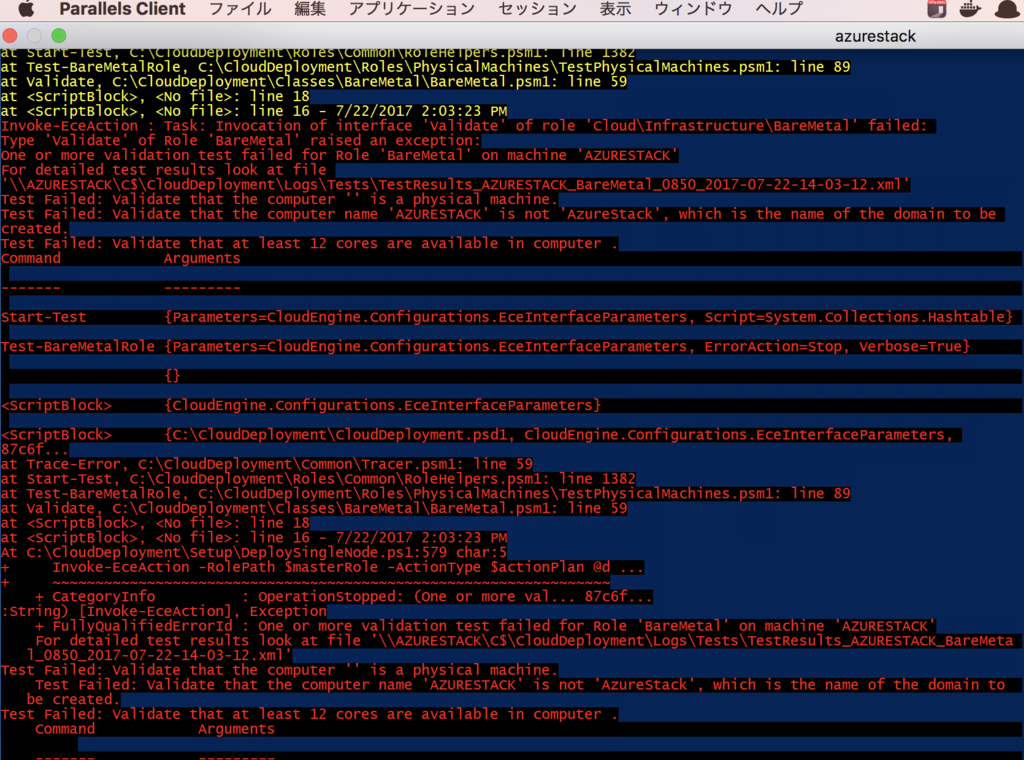Click the hat icon in menu bar

(1005, 9)
